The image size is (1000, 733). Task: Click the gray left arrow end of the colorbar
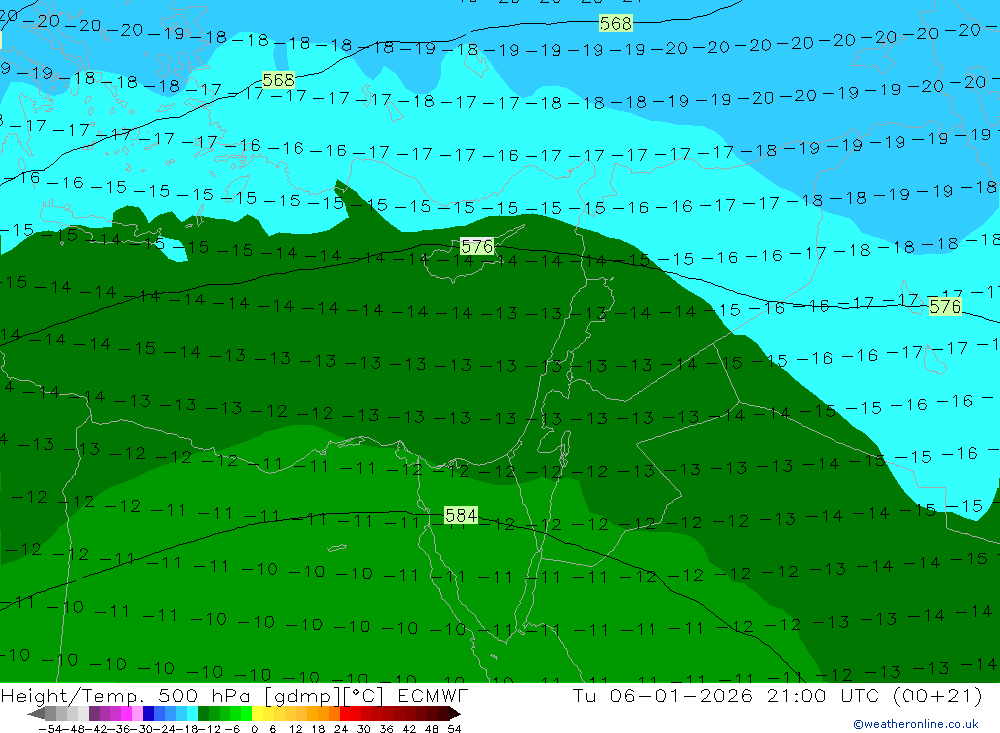coord(36,713)
